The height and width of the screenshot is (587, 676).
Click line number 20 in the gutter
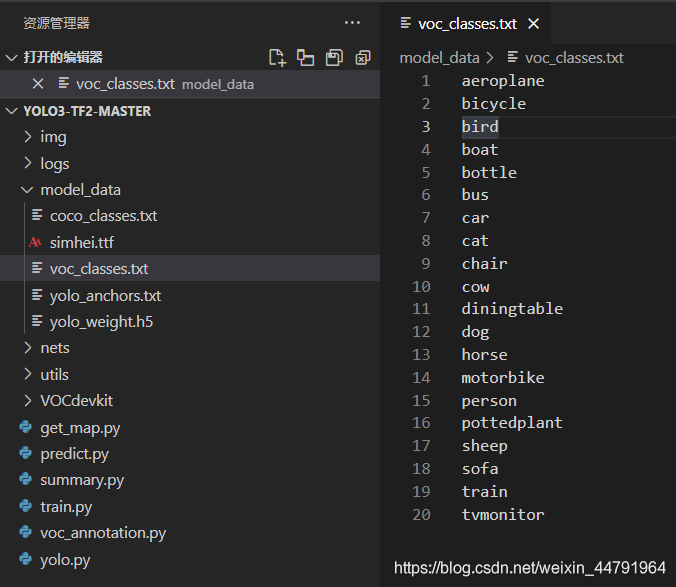(x=421, y=515)
